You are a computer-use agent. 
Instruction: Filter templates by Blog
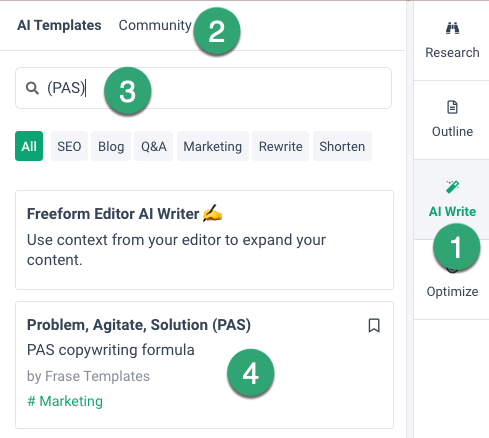click(x=111, y=146)
